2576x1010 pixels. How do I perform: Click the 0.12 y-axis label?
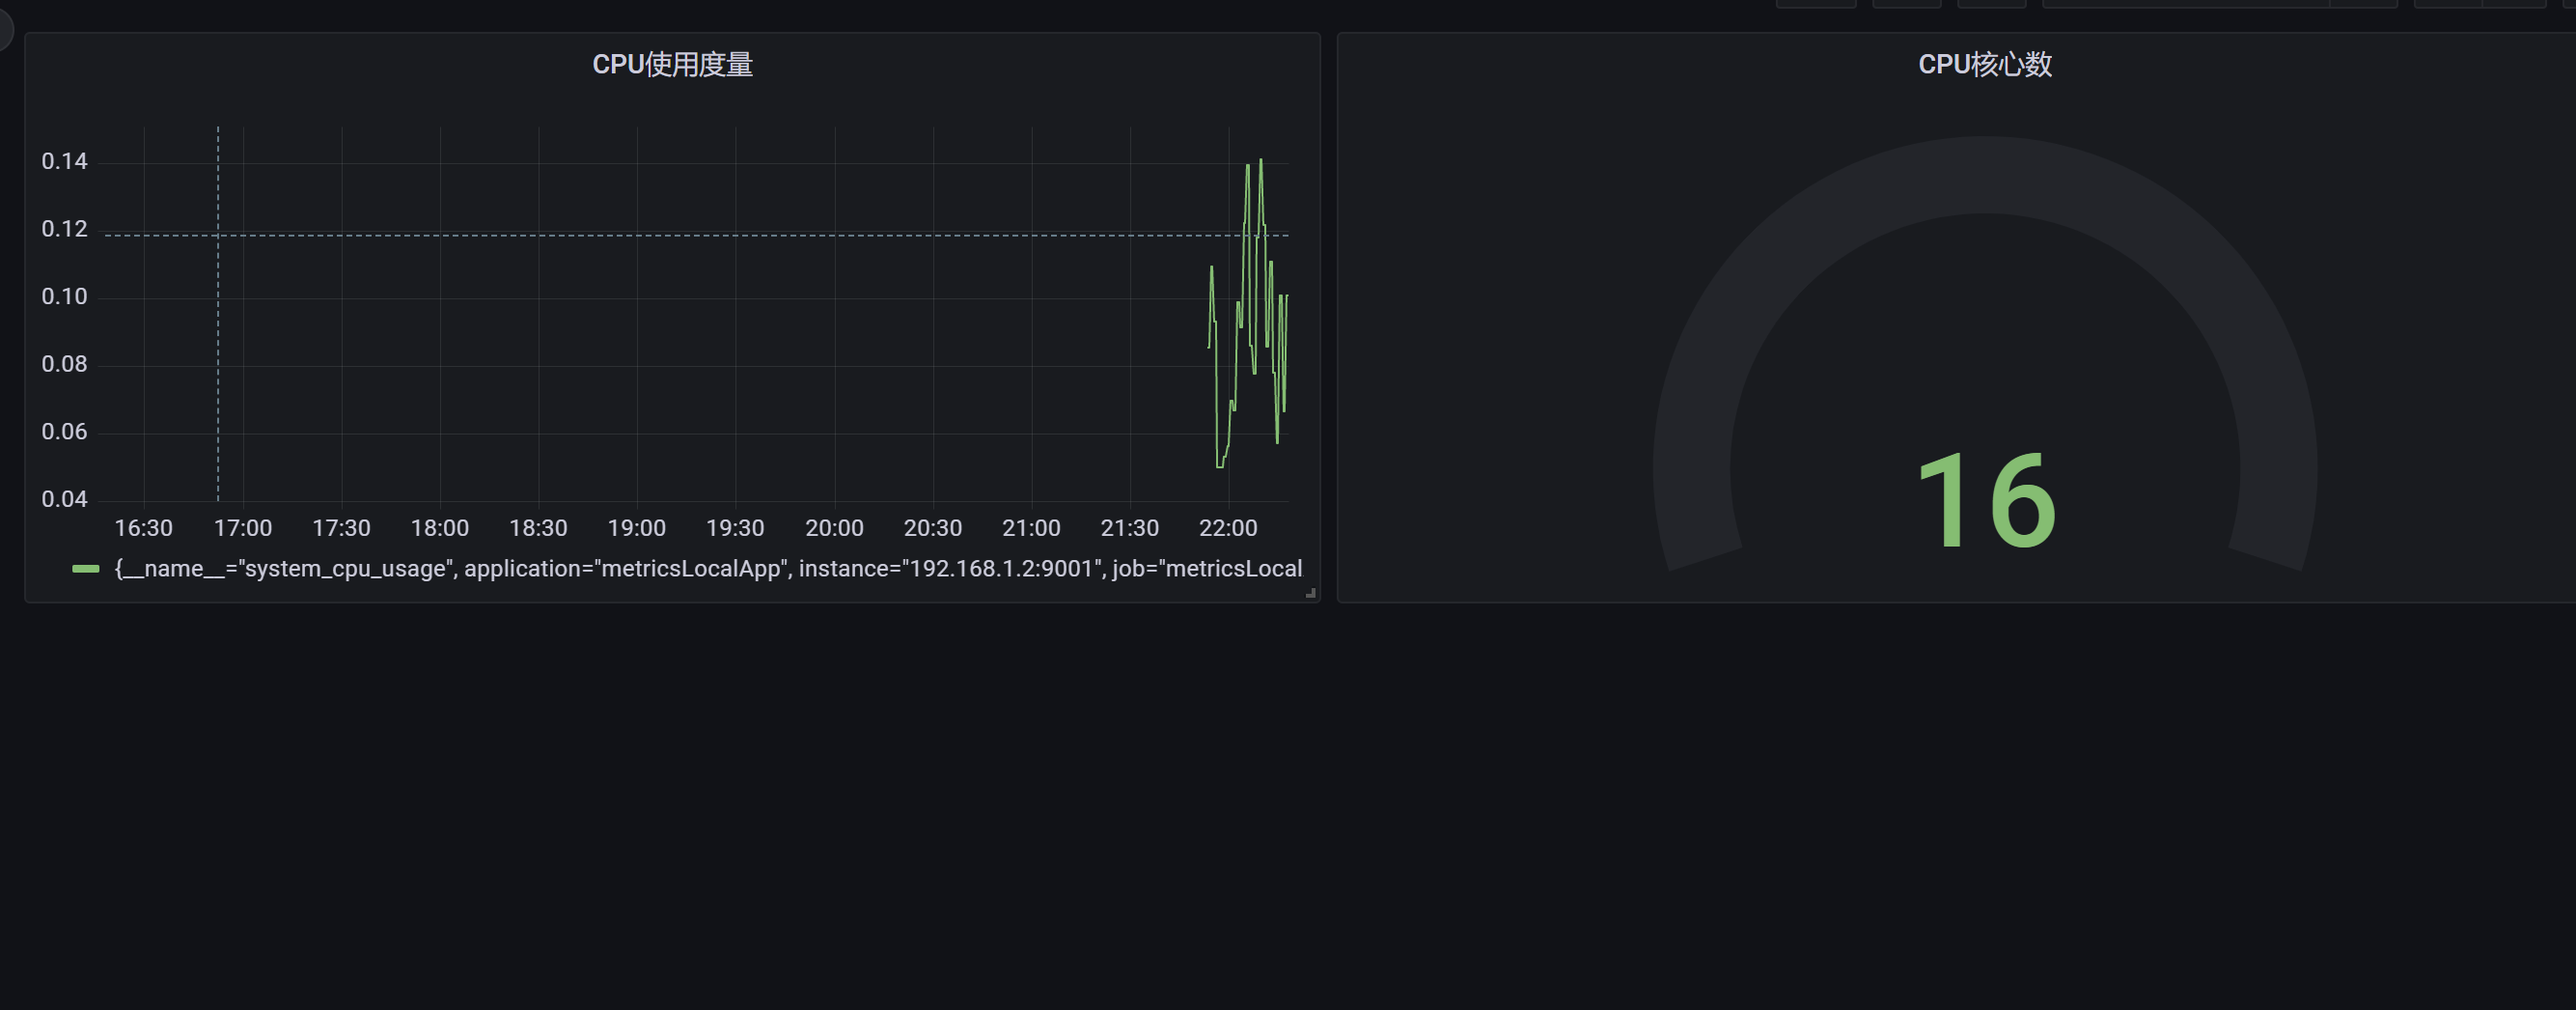64,229
